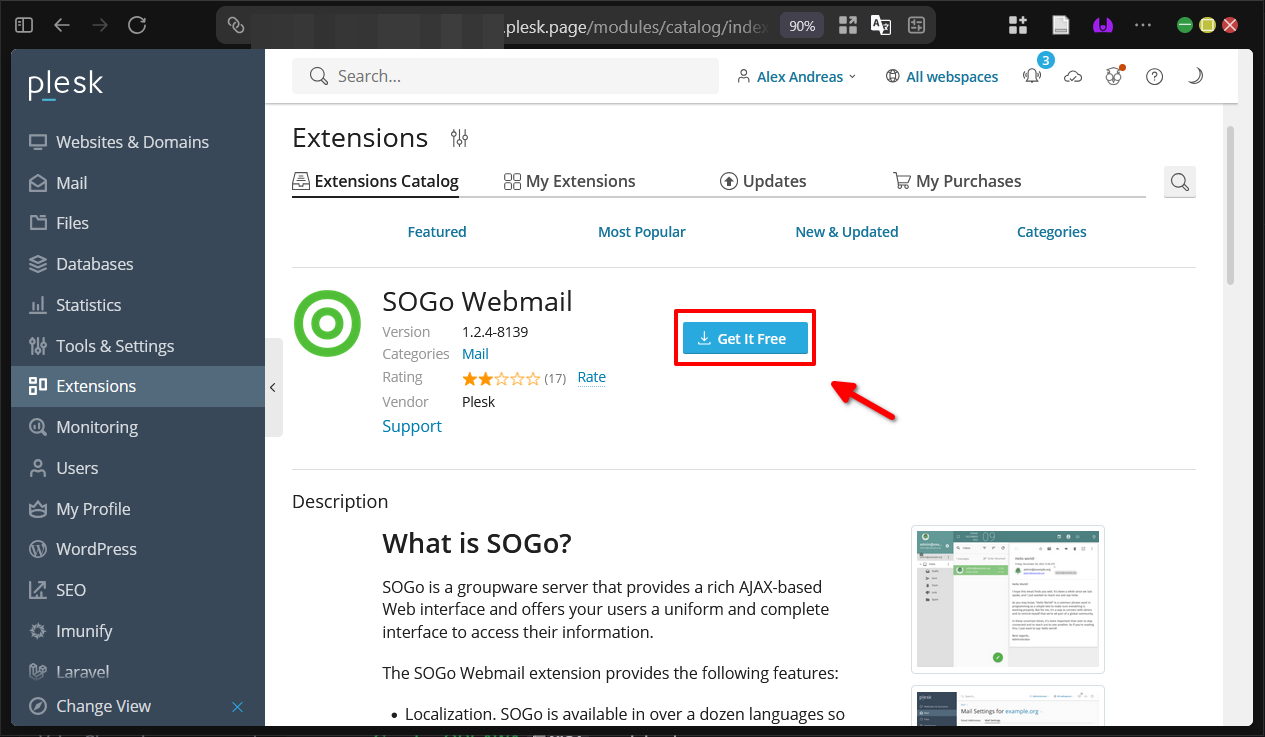Click the purple extension icon in browser toolbar

[1102, 25]
